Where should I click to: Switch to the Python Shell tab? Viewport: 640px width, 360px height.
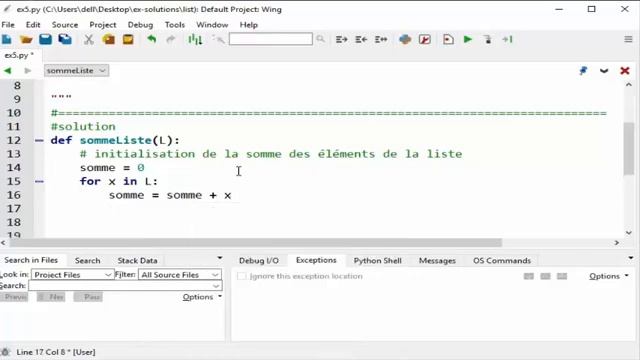click(x=378, y=260)
